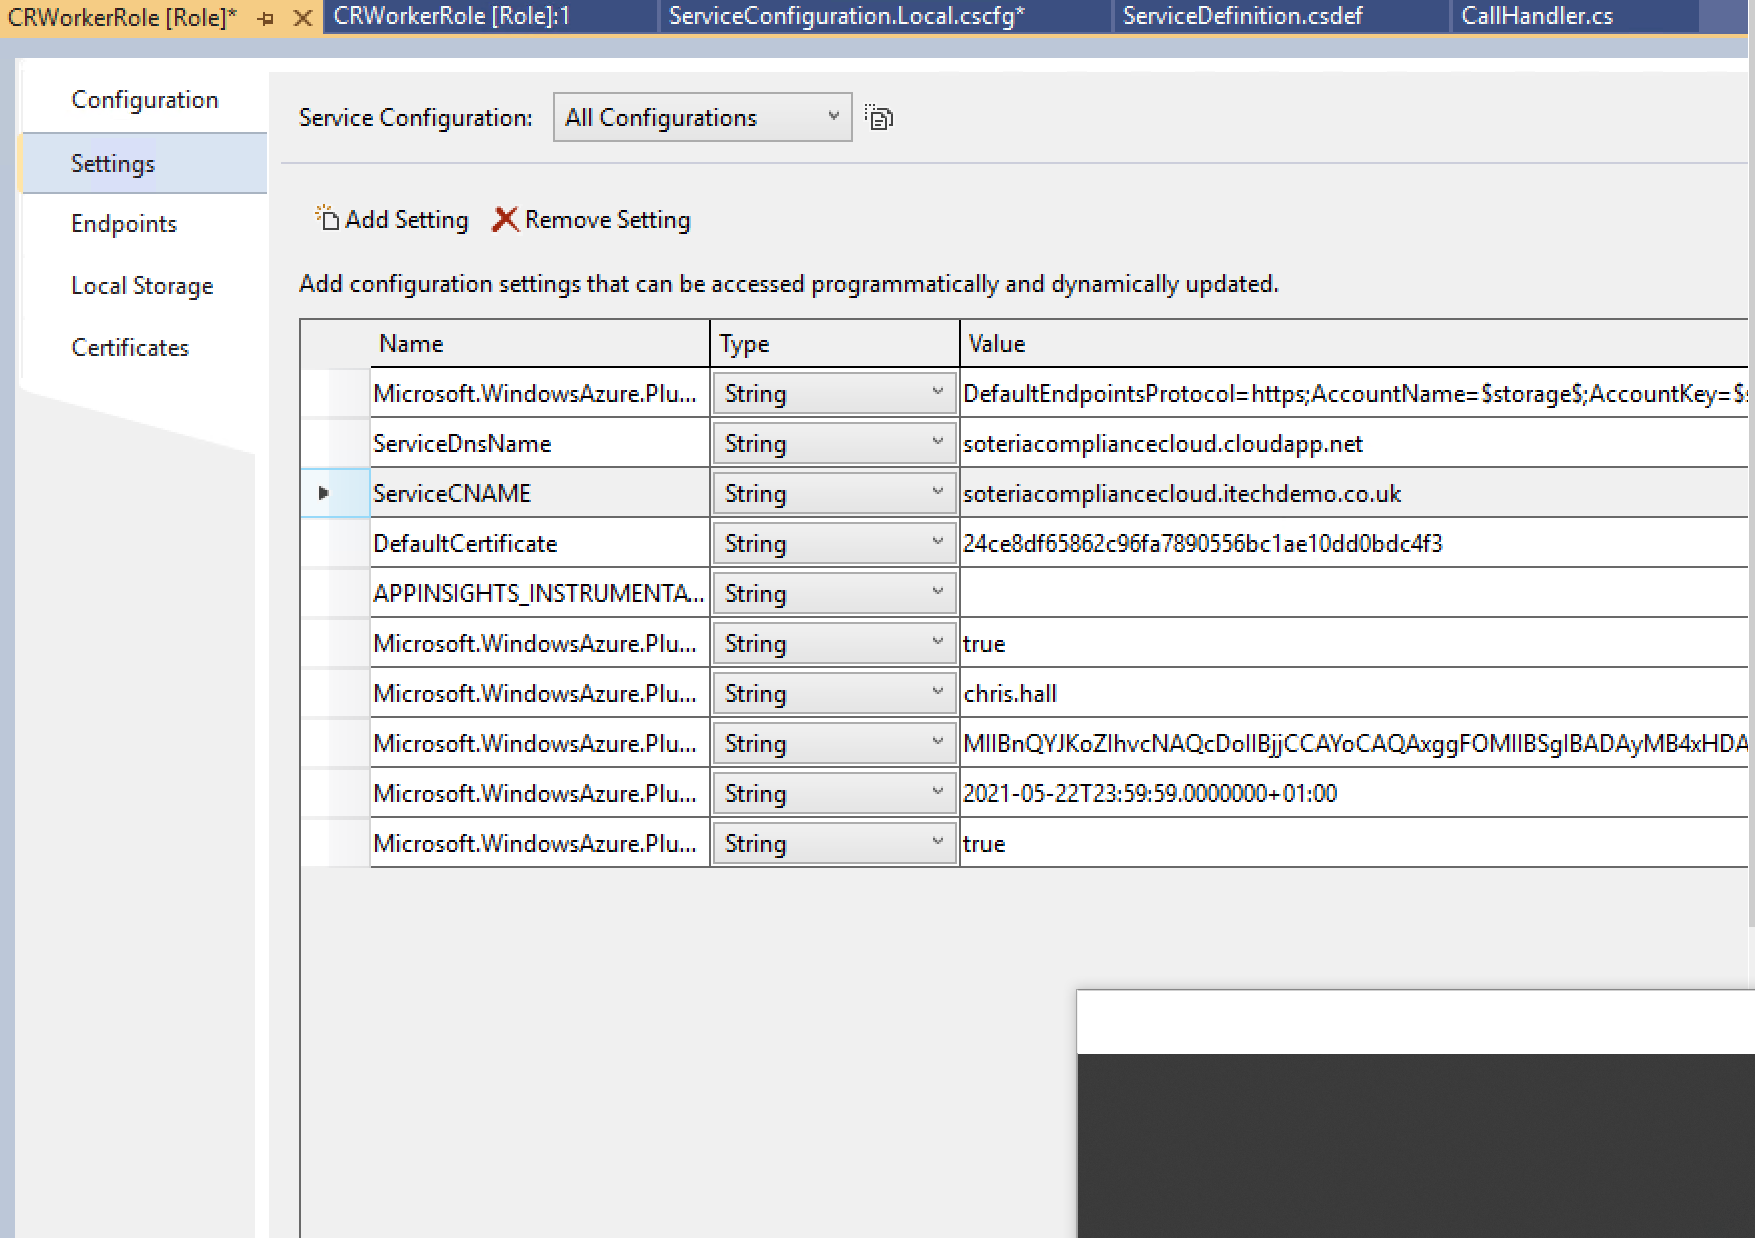Switch to the Configuration section
Image resolution: width=1755 pixels, height=1238 pixels.
pyautogui.click(x=144, y=99)
